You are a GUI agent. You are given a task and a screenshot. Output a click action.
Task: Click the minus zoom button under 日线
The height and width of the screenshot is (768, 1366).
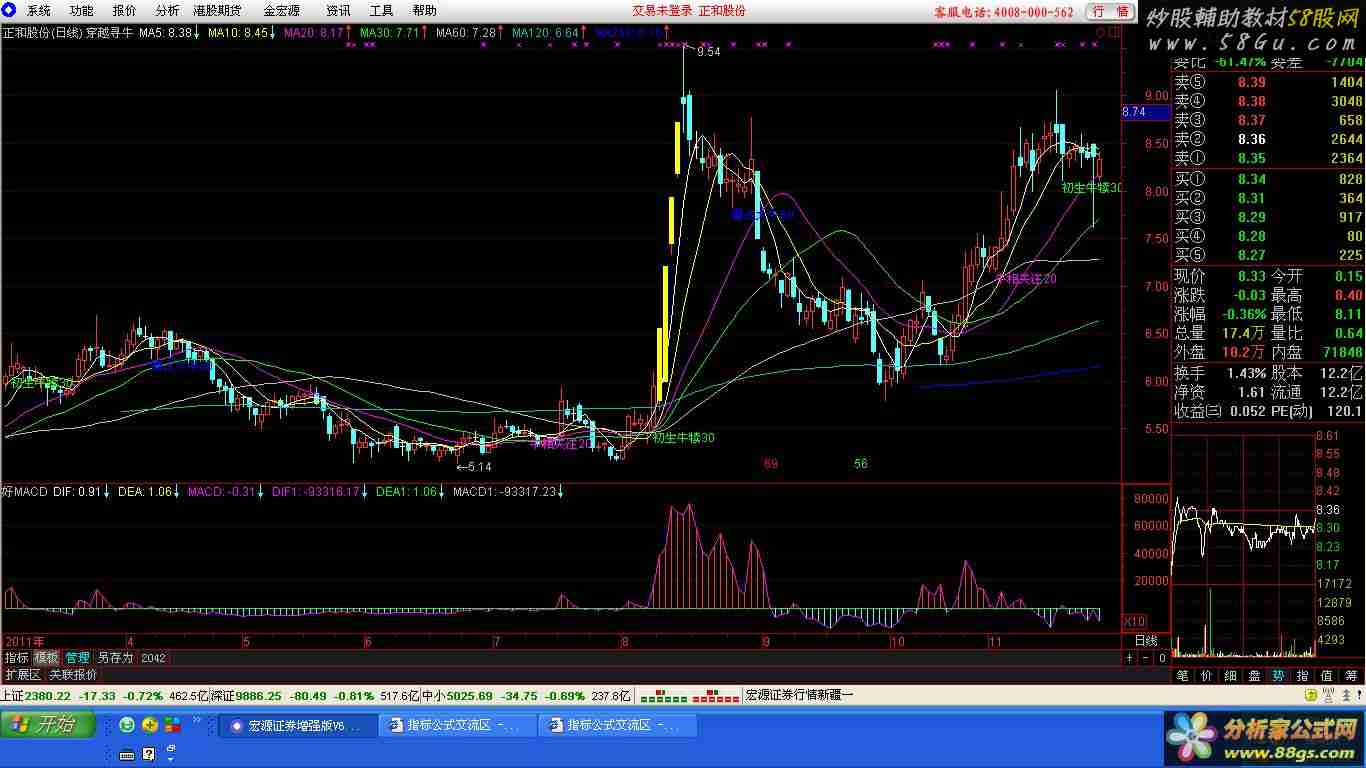pos(1146,658)
